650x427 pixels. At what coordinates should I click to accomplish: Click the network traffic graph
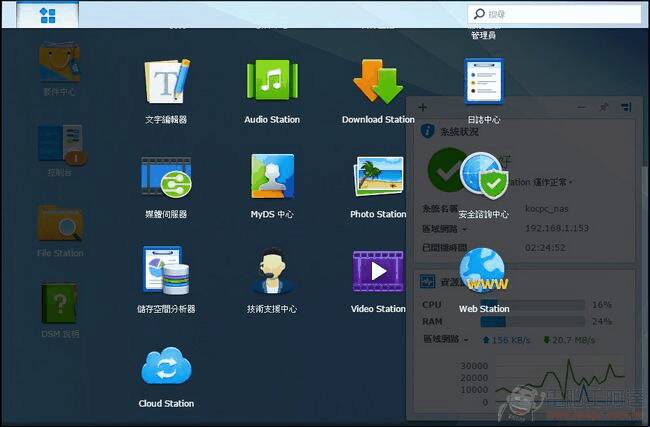pyautogui.click(x=560, y=381)
